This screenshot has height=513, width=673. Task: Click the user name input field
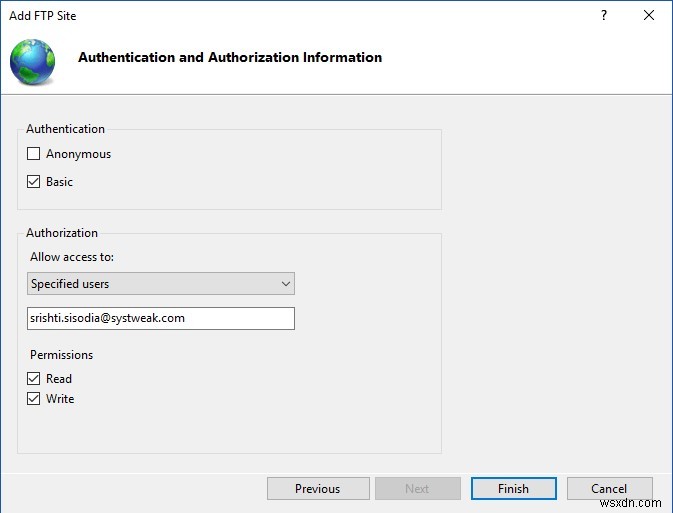coord(161,318)
